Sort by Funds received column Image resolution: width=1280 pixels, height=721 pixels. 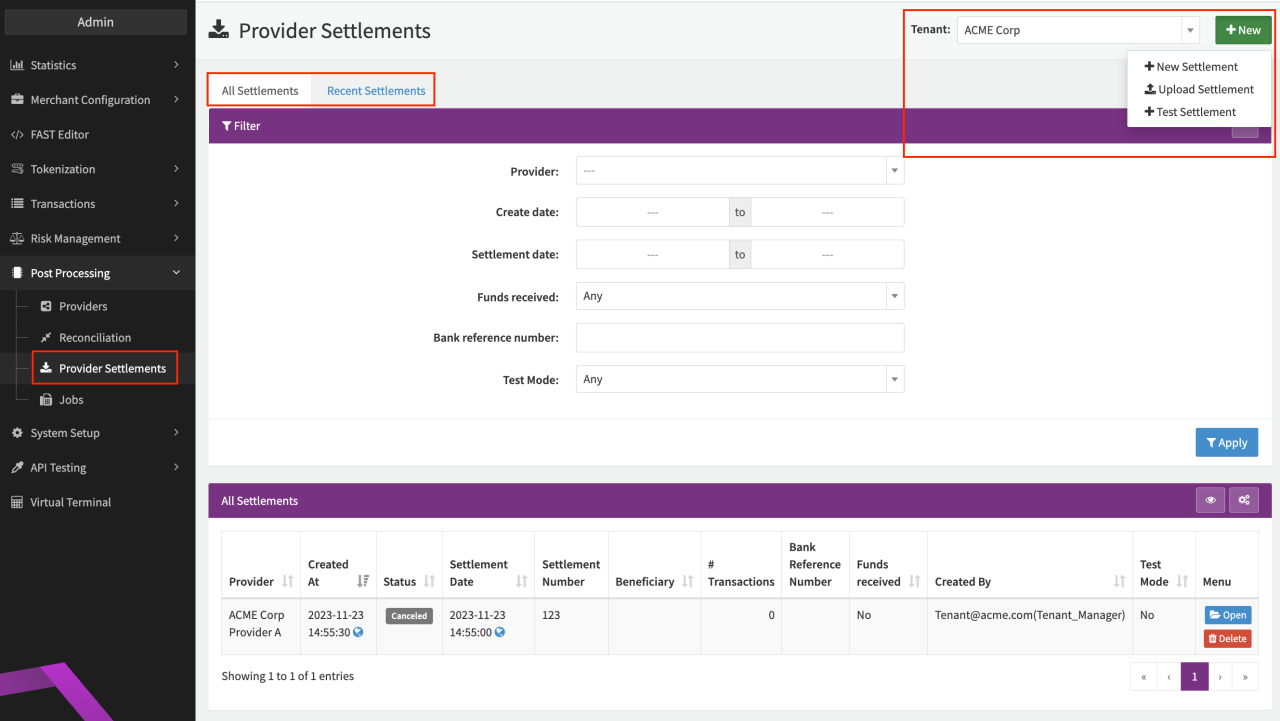[914, 581]
